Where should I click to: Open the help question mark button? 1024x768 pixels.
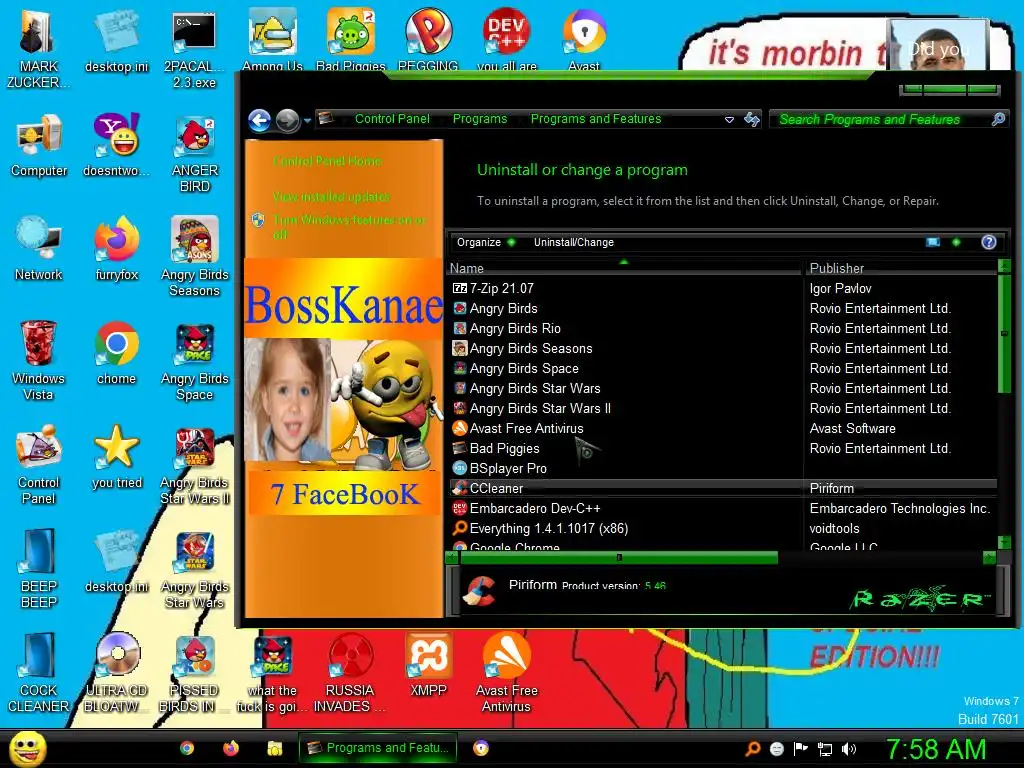(989, 242)
